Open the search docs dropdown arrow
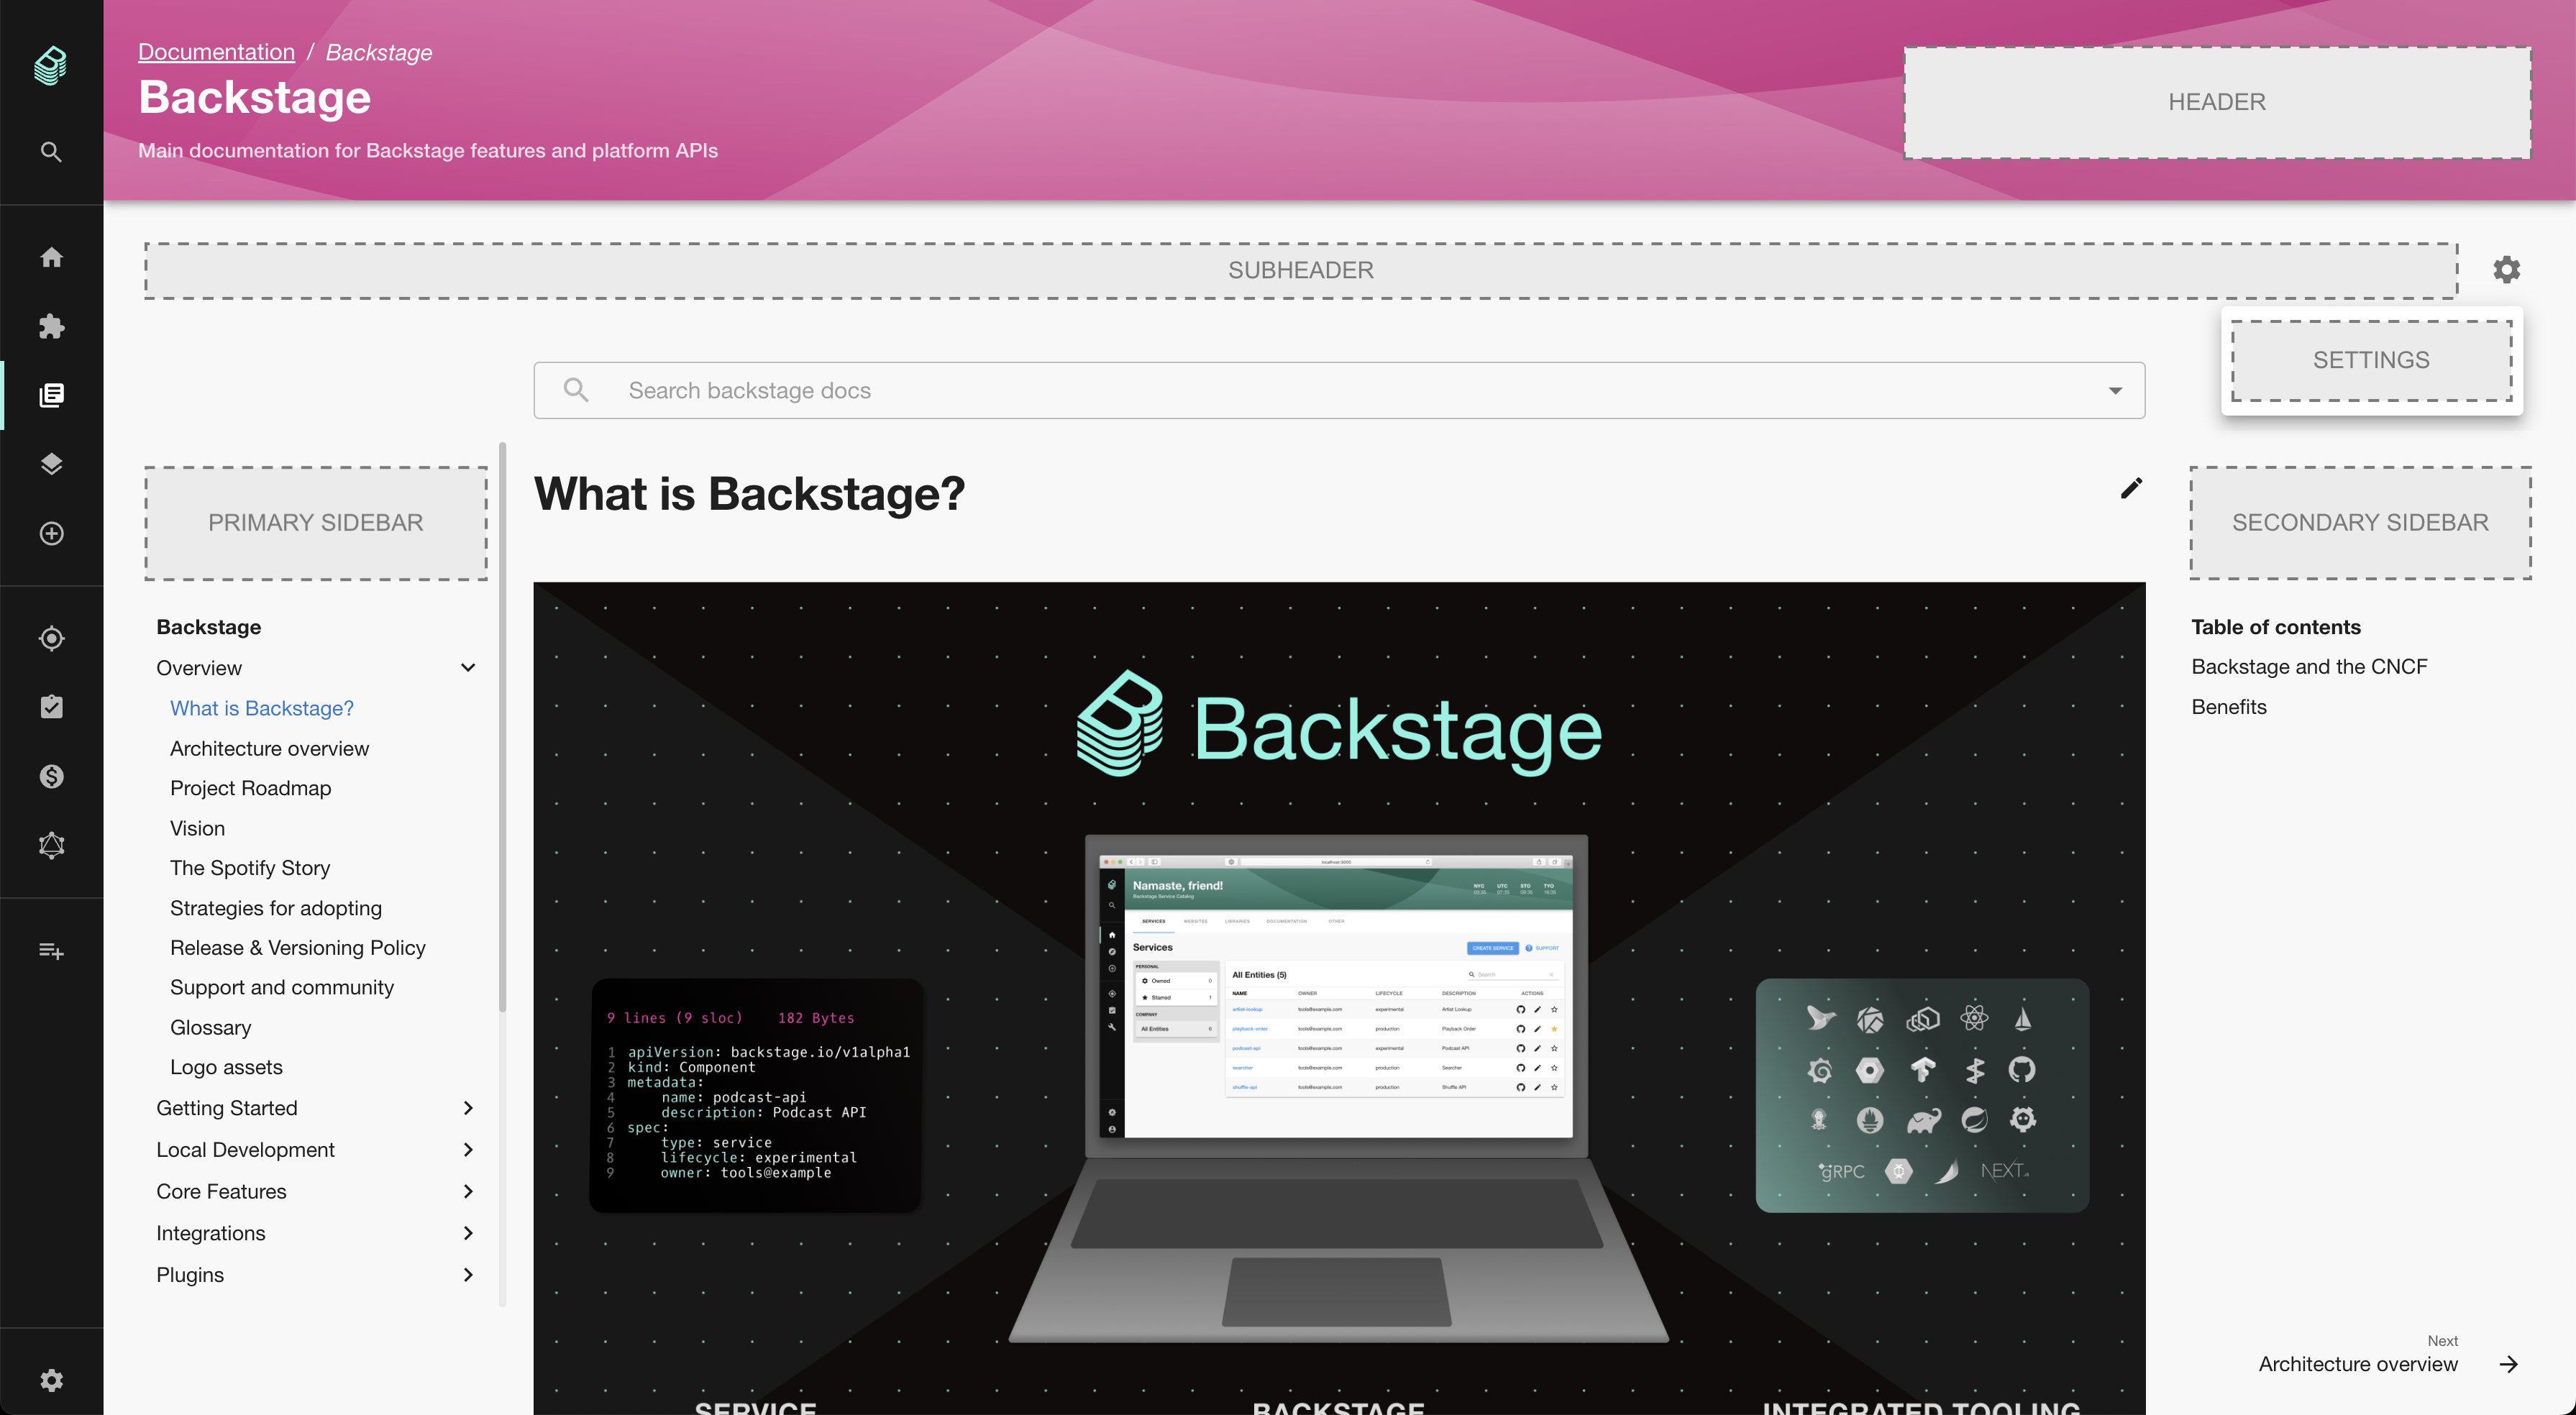Screen dimensions: 2576x1415 2115,391
